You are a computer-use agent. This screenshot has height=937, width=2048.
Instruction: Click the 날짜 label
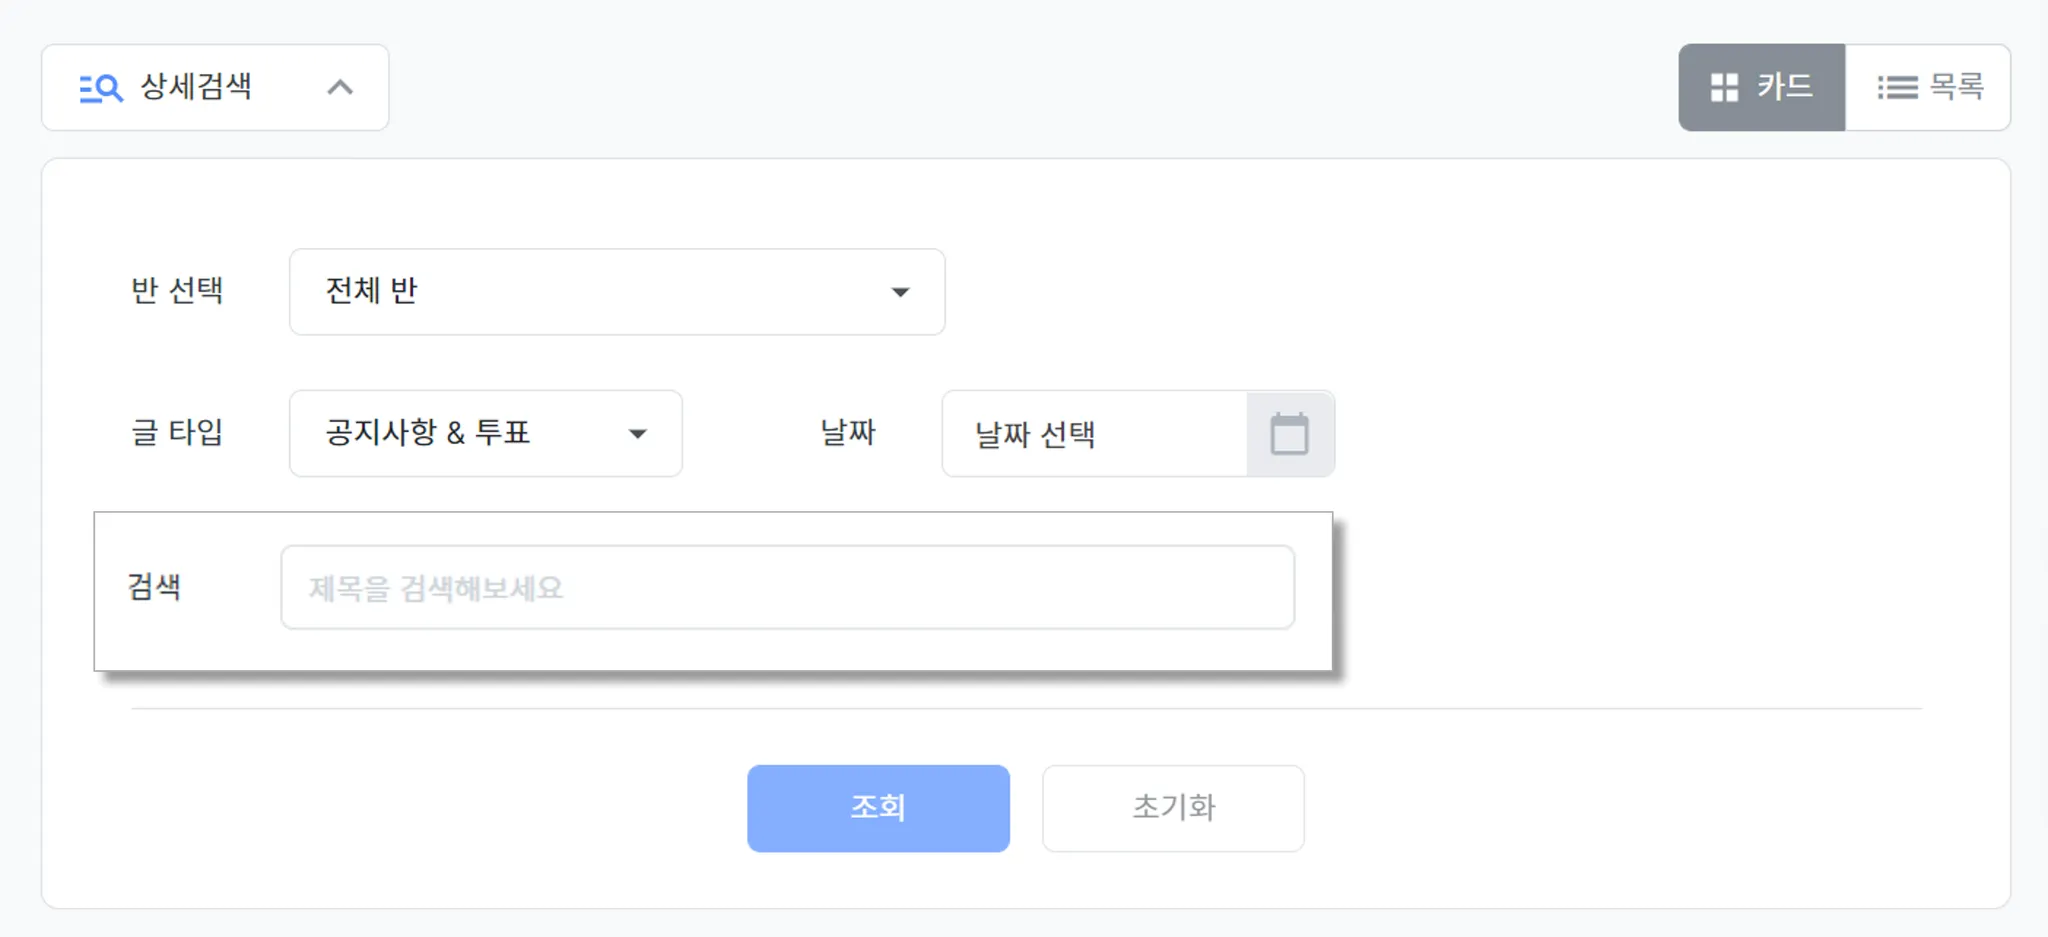847,433
